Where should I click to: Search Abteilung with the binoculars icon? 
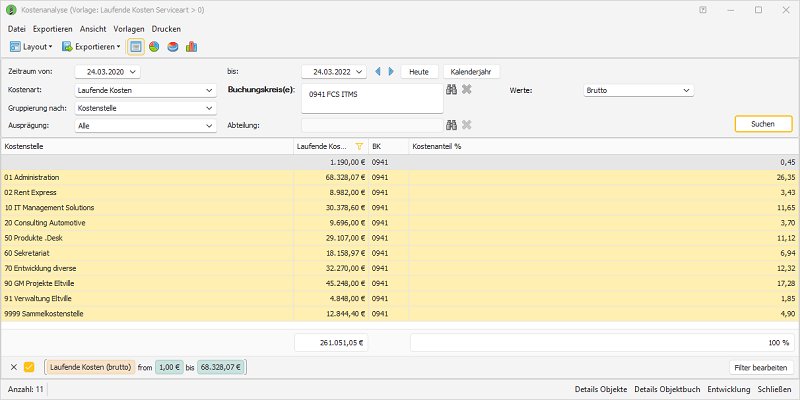[452, 125]
